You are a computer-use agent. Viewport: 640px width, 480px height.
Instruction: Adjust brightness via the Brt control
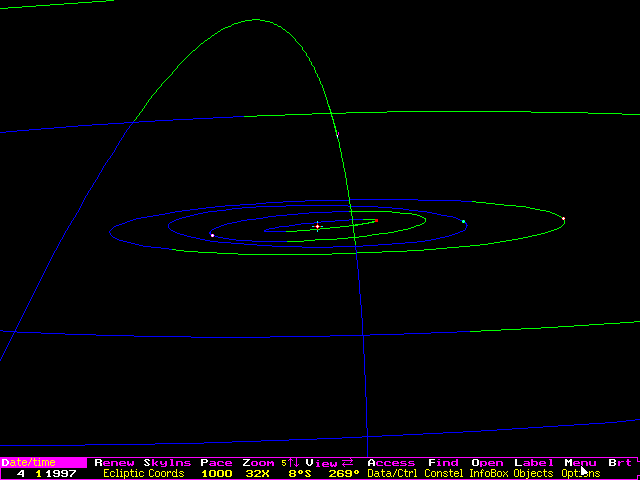pyautogui.click(x=620, y=463)
